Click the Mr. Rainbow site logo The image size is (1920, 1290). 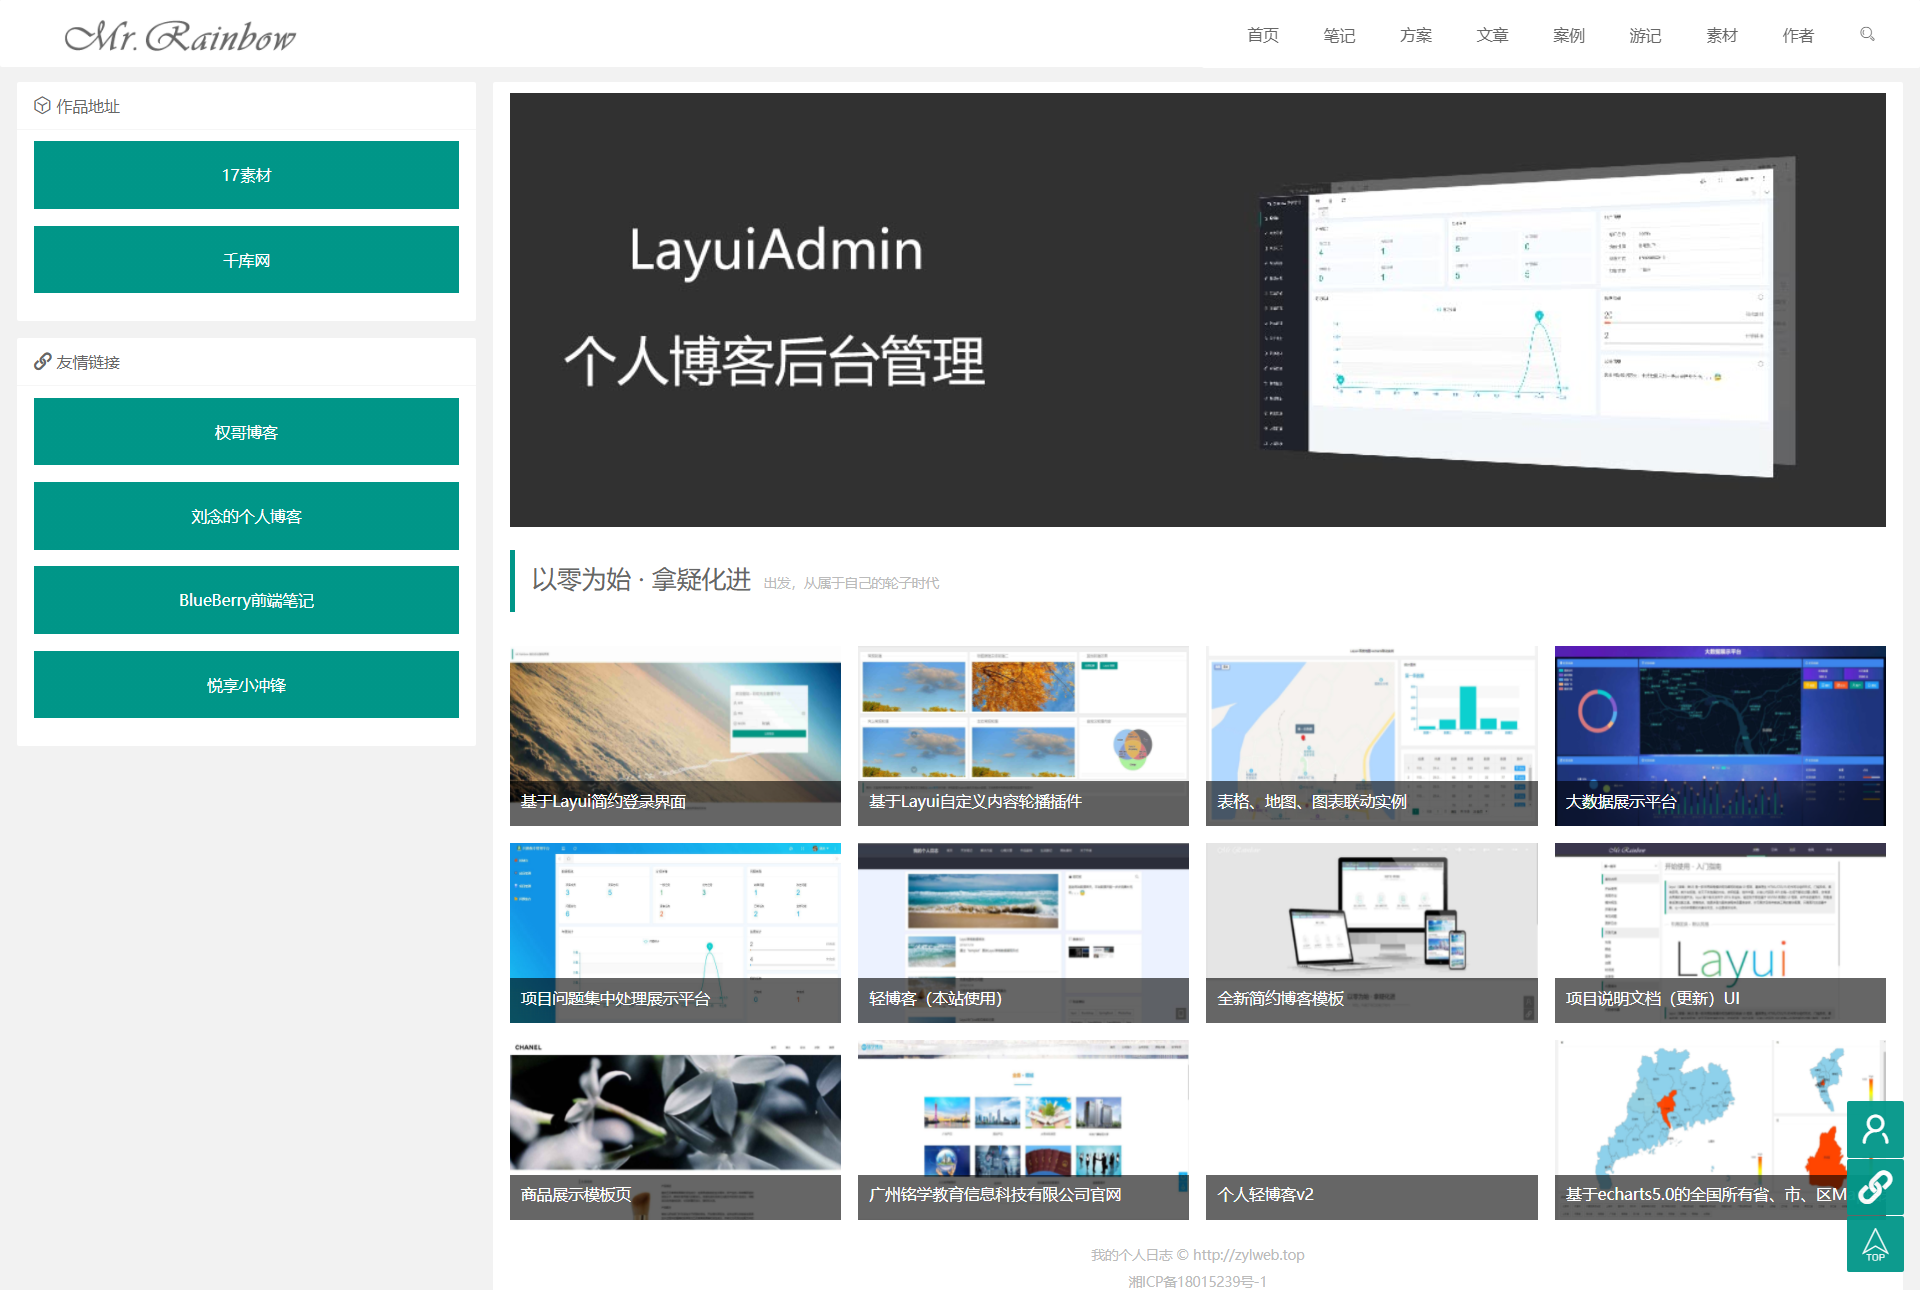[x=180, y=36]
